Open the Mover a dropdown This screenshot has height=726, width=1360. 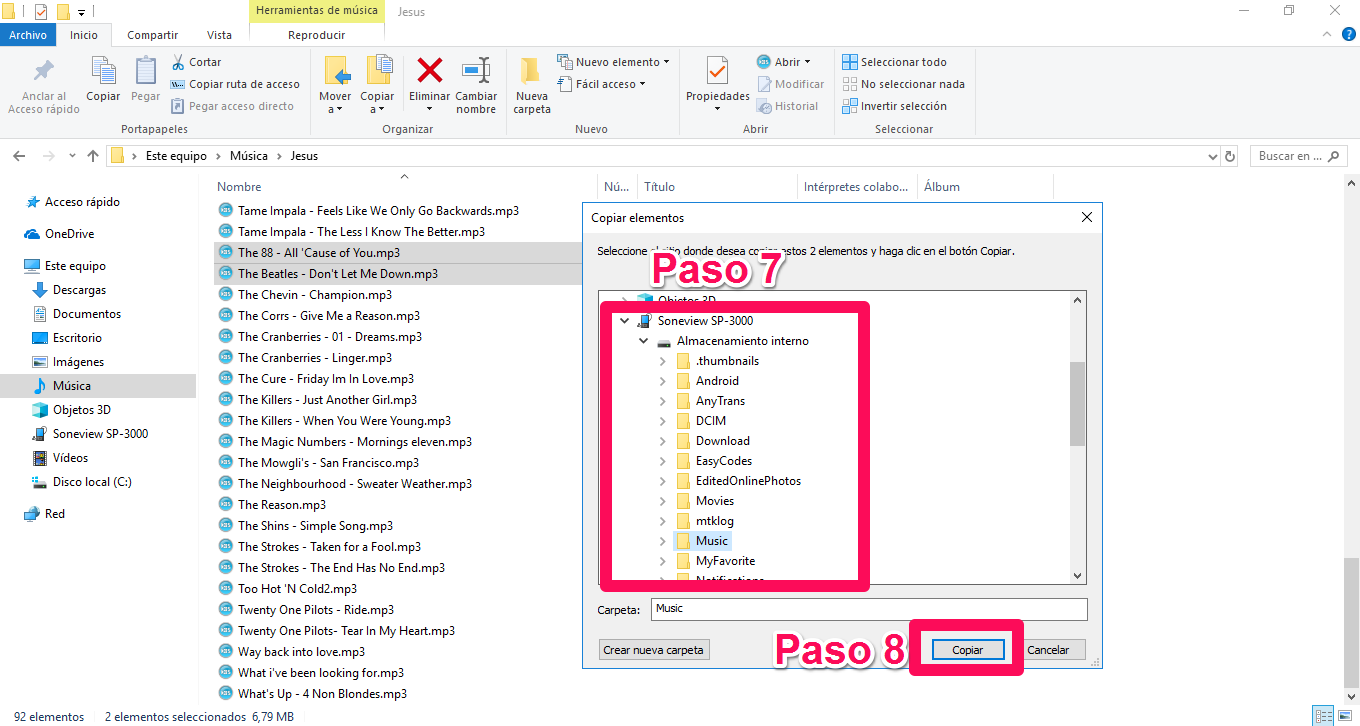tap(335, 103)
